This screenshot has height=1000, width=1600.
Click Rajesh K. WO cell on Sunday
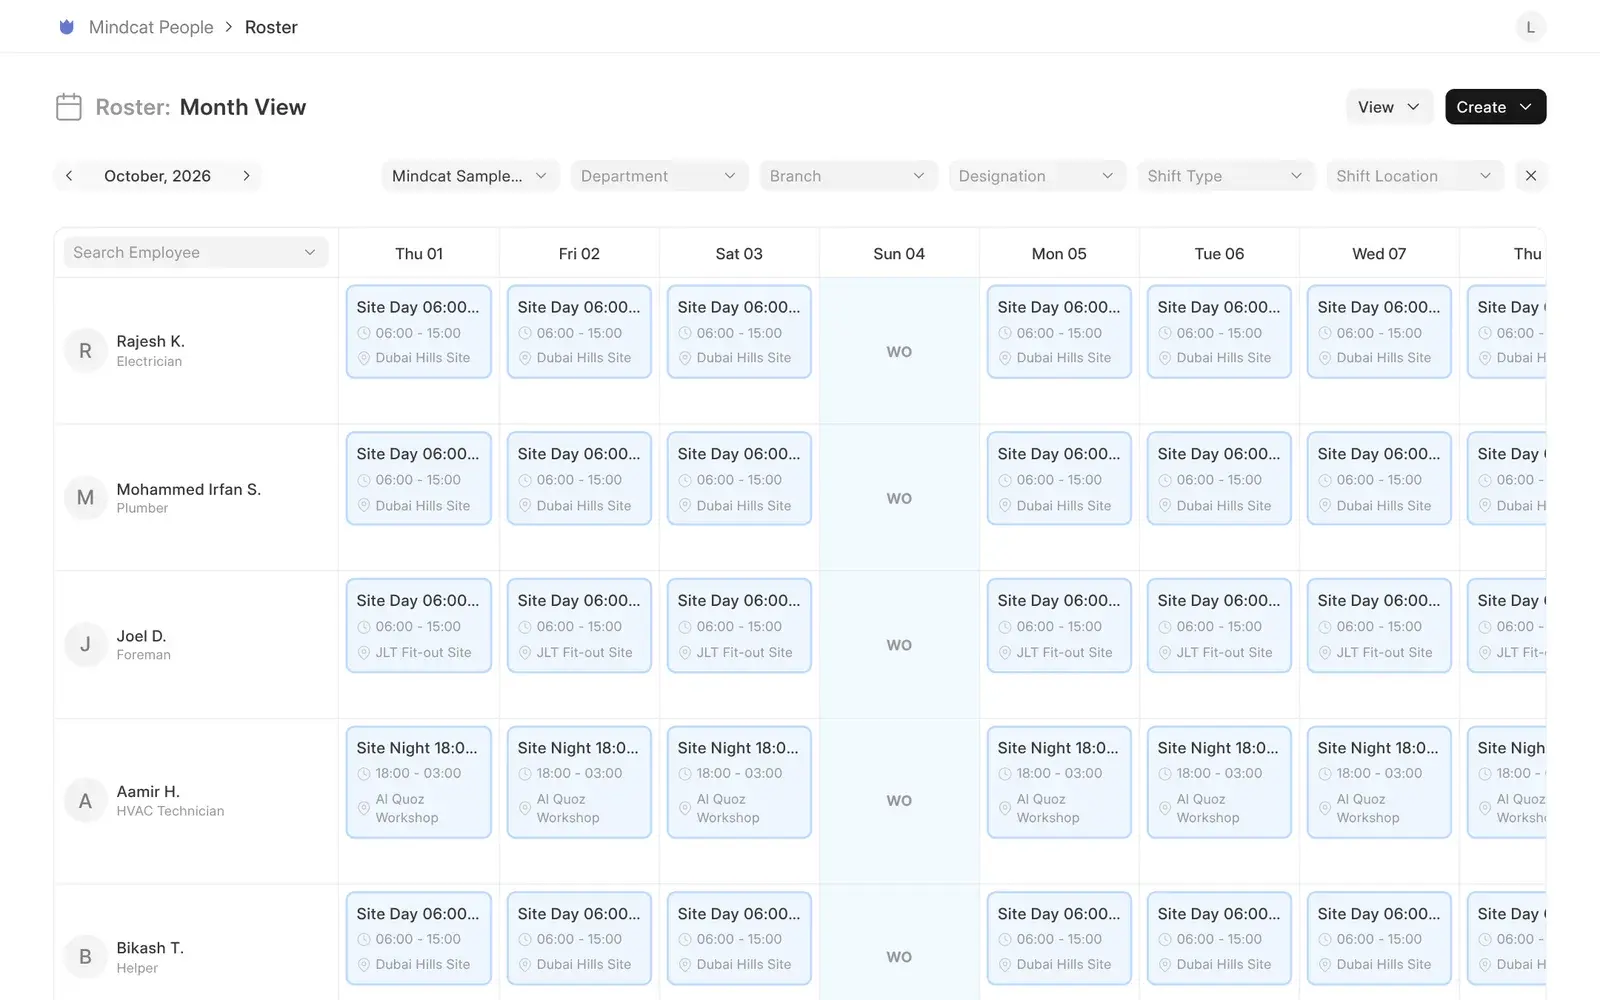899,351
